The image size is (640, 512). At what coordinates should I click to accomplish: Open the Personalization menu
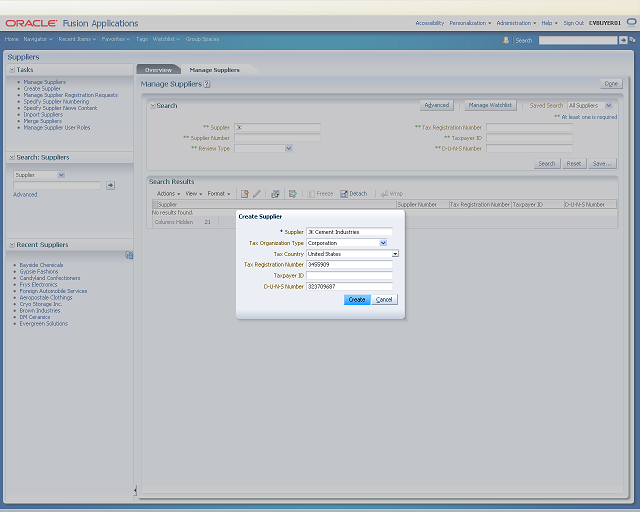[x=470, y=23]
